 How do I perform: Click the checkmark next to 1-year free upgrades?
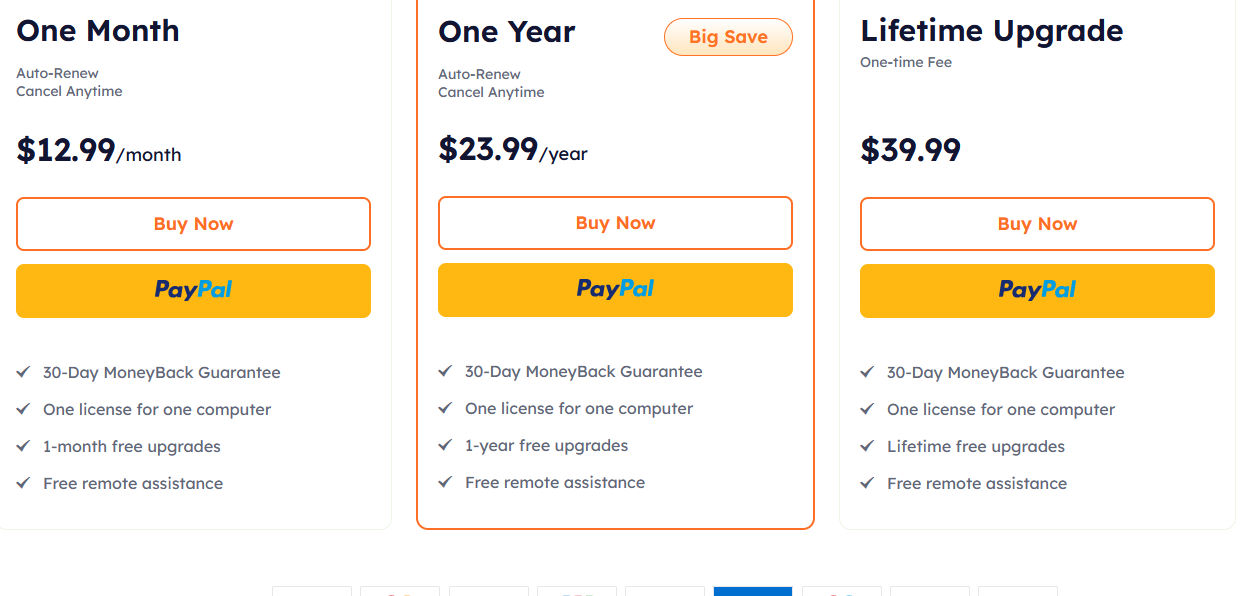(x=445, y=445)
